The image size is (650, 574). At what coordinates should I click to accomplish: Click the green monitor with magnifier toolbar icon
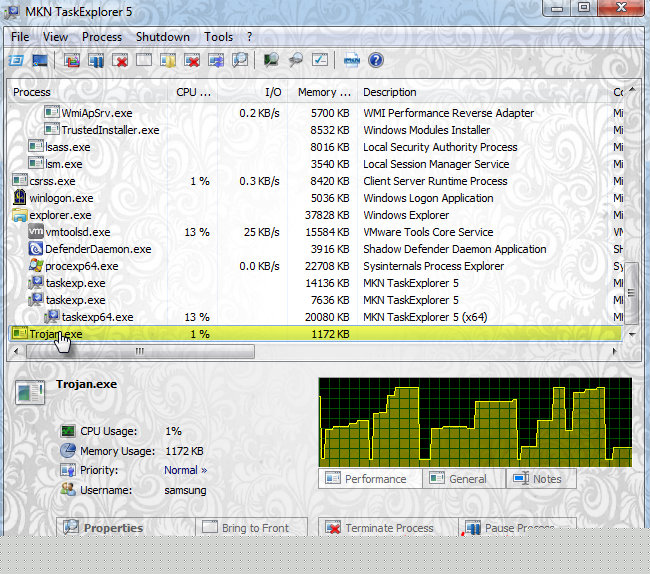point(270,61)
